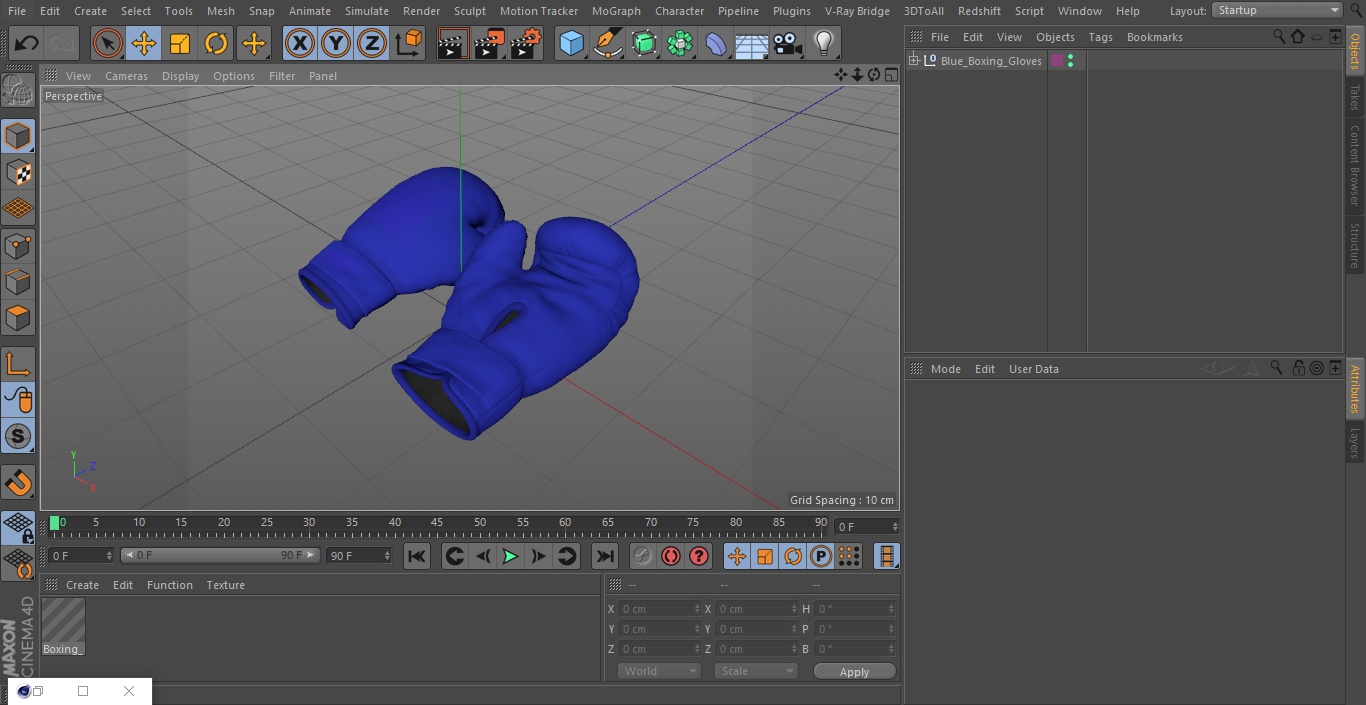Open Attributes User Data menu
This screenshot has width=1366, height=705.
pos(1033,369)
